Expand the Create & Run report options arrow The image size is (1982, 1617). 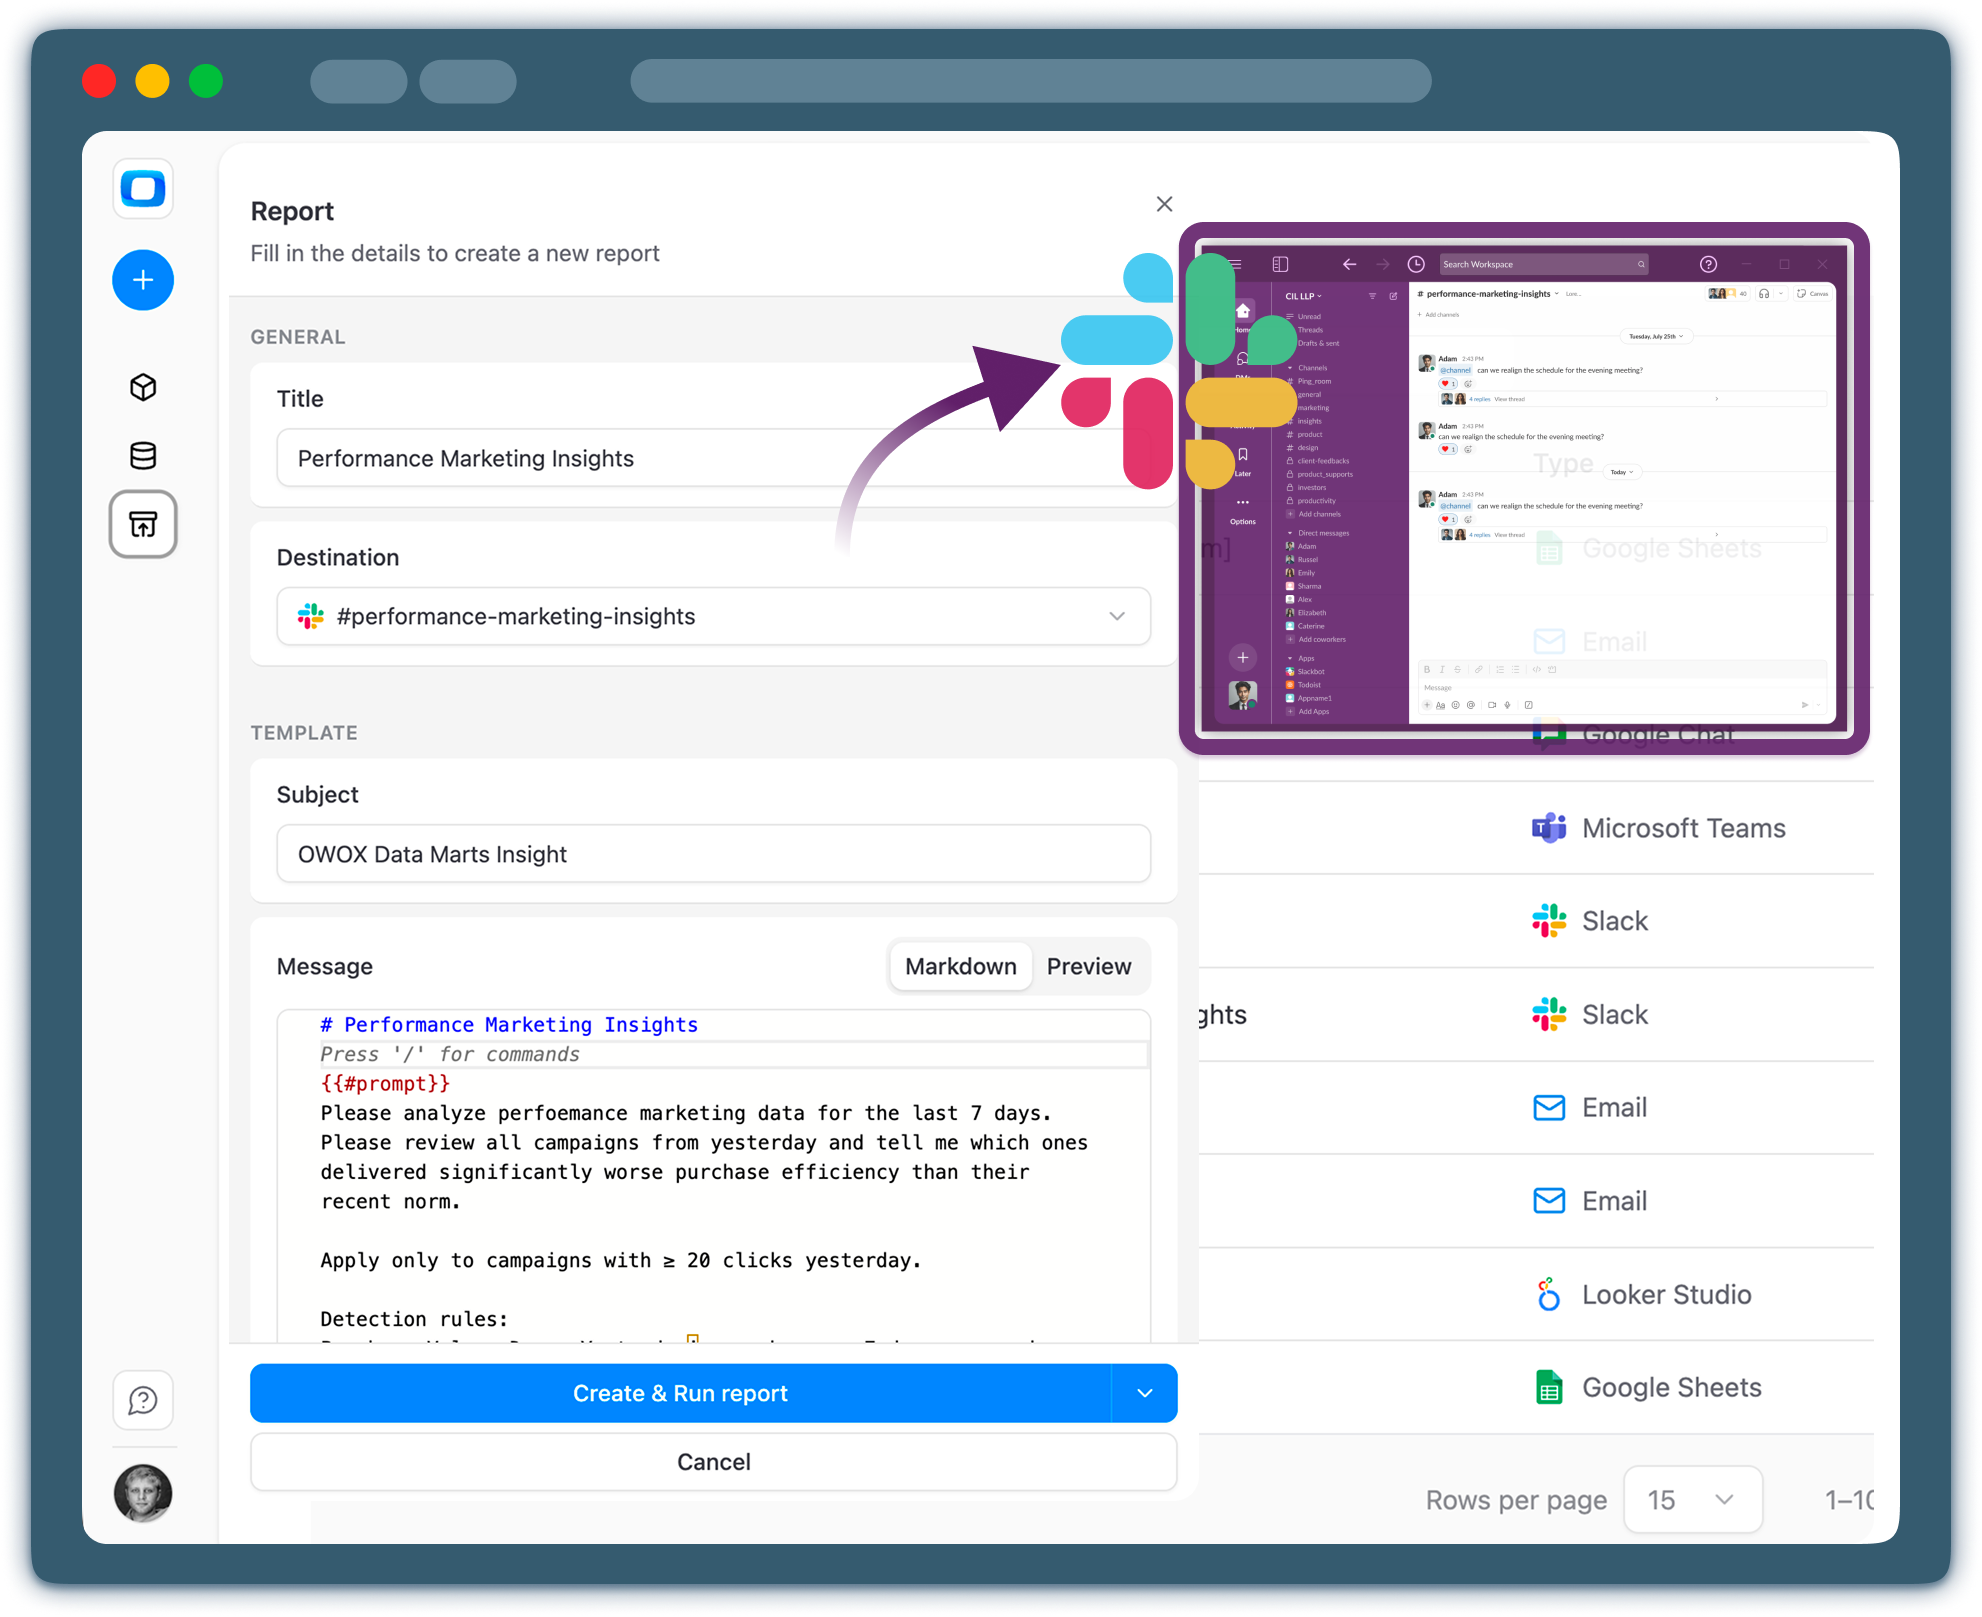1145,1393
